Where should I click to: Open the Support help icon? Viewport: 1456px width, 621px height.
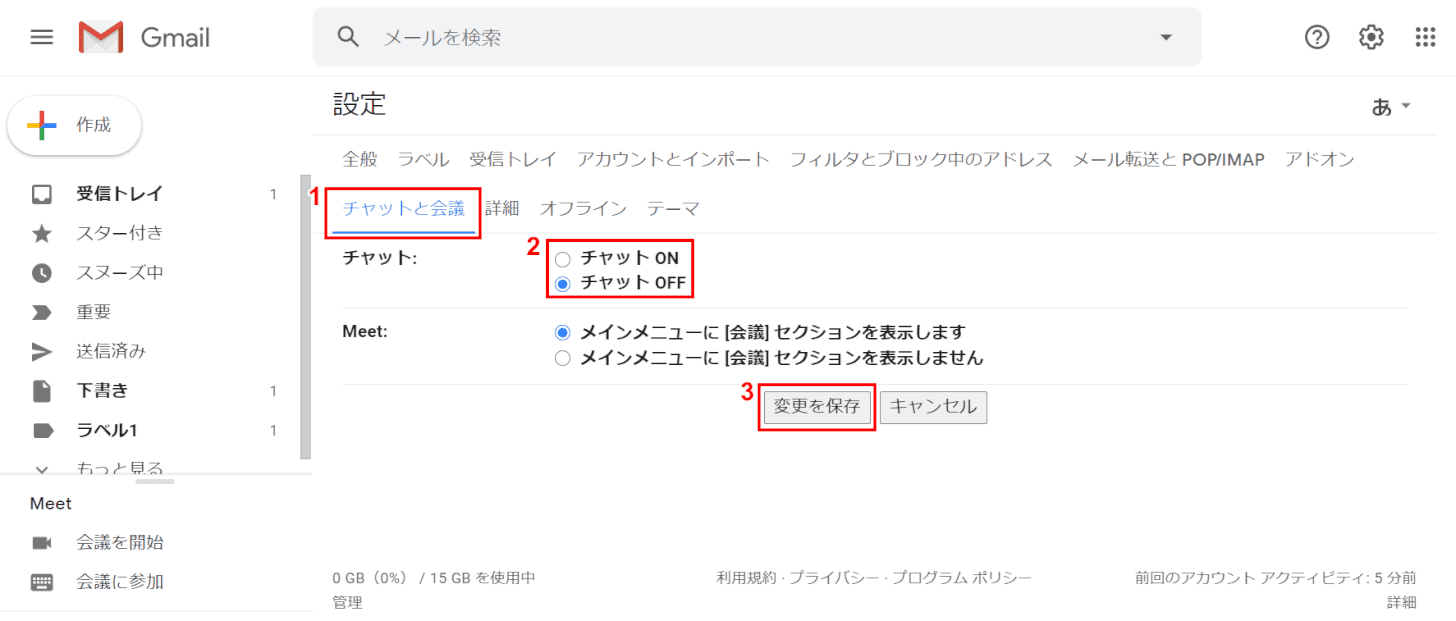[x=1317, y=37]
